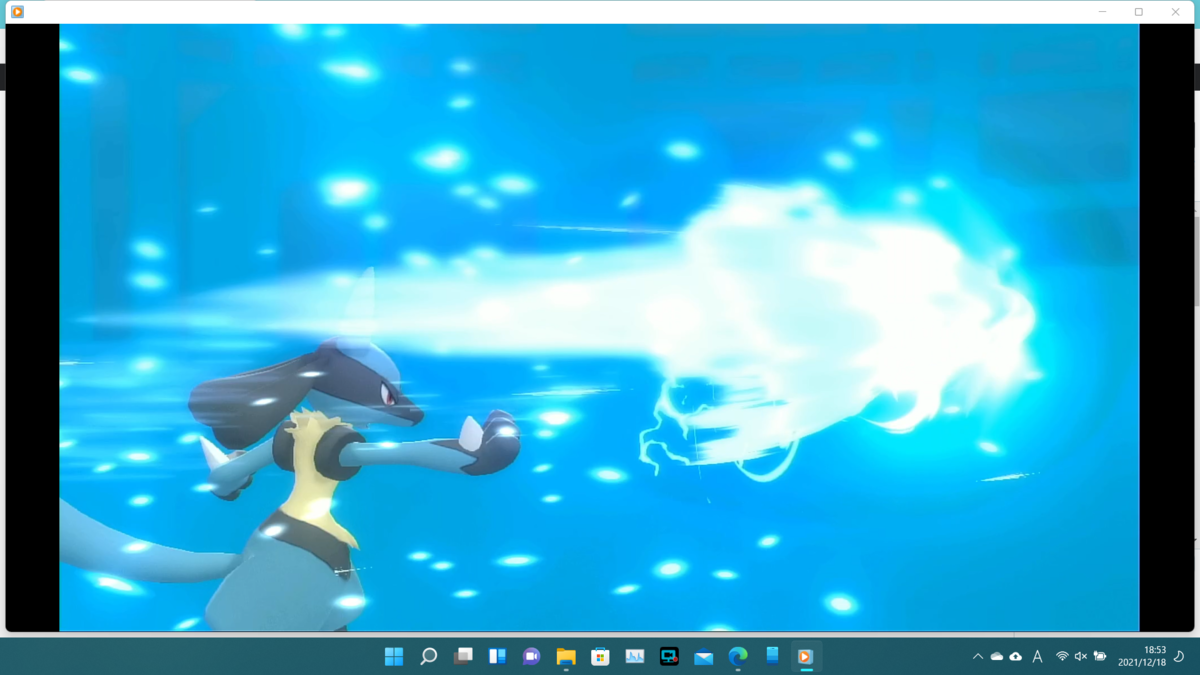Click the battery status tray icon
Screen dimensions: 1200x675
click(1100, 657)
